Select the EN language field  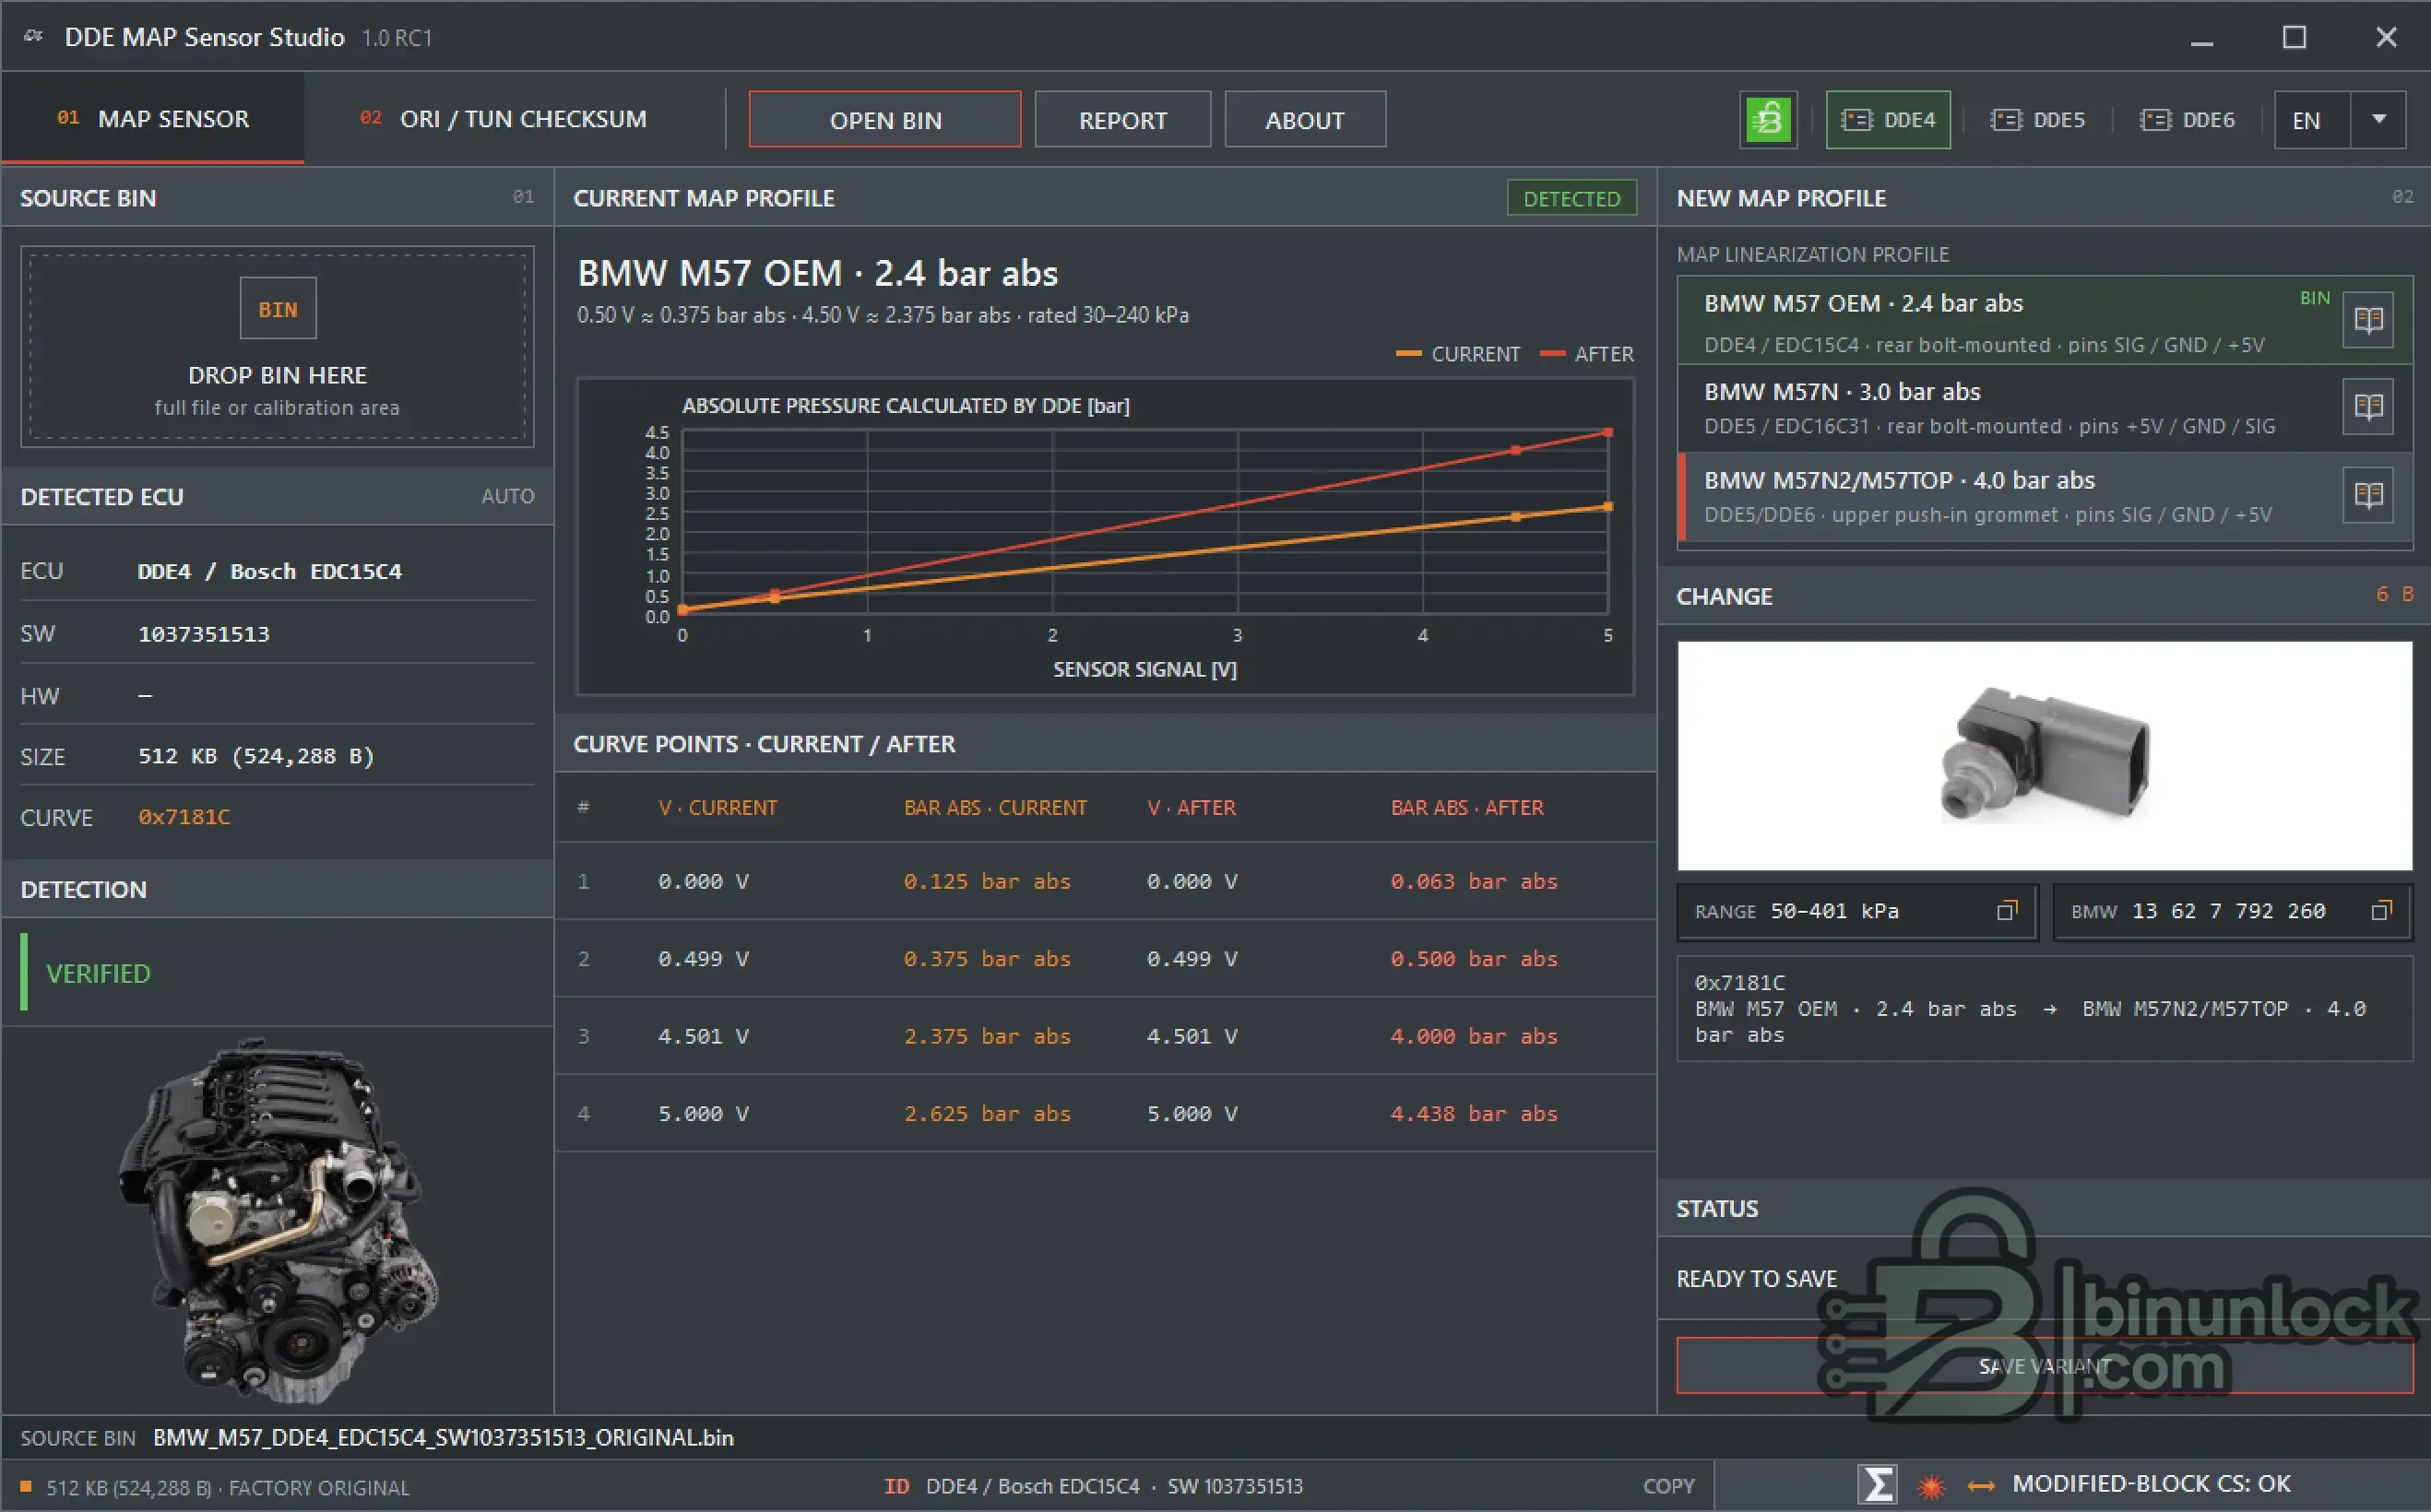coord(2312,120)
